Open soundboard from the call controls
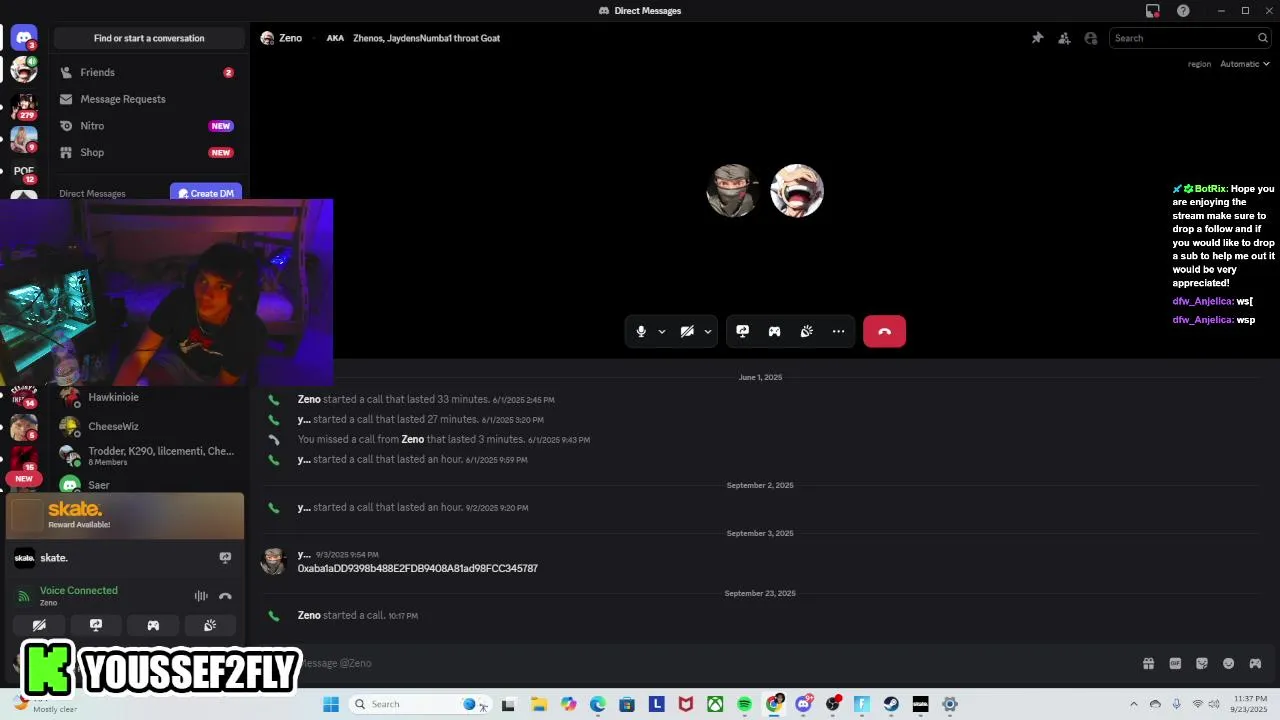Viewport: 1280px width, 720px height. [x=806, y=332]
